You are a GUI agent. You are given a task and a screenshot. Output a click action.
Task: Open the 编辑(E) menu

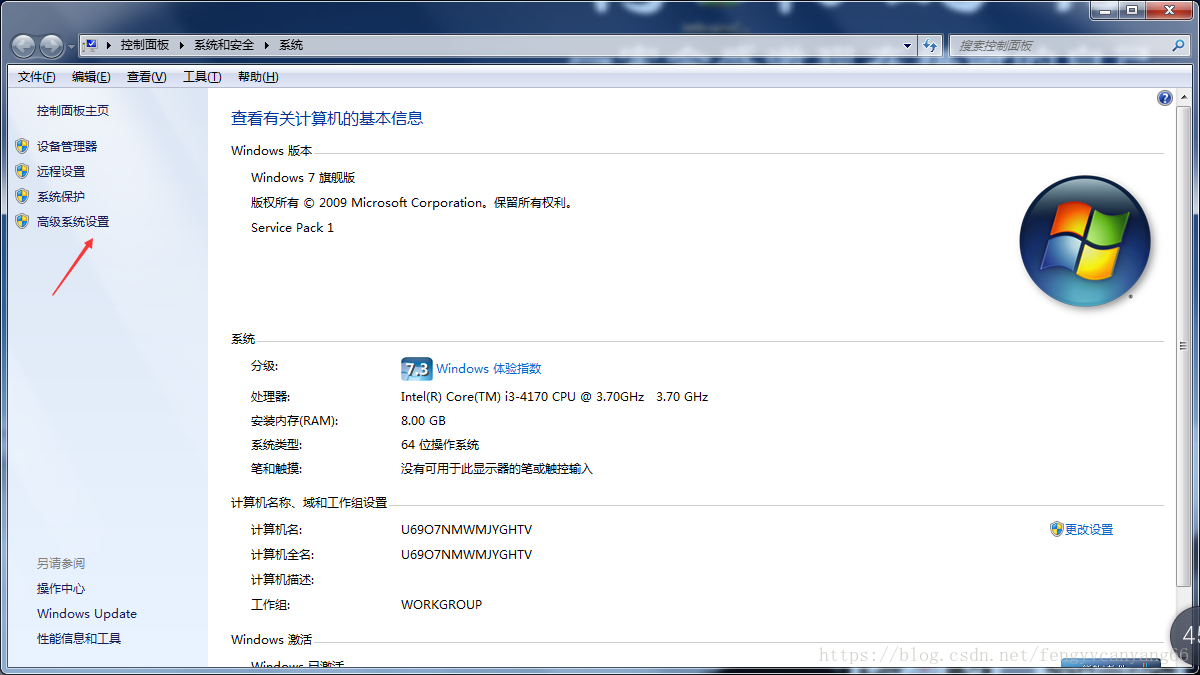click(91, 77)
